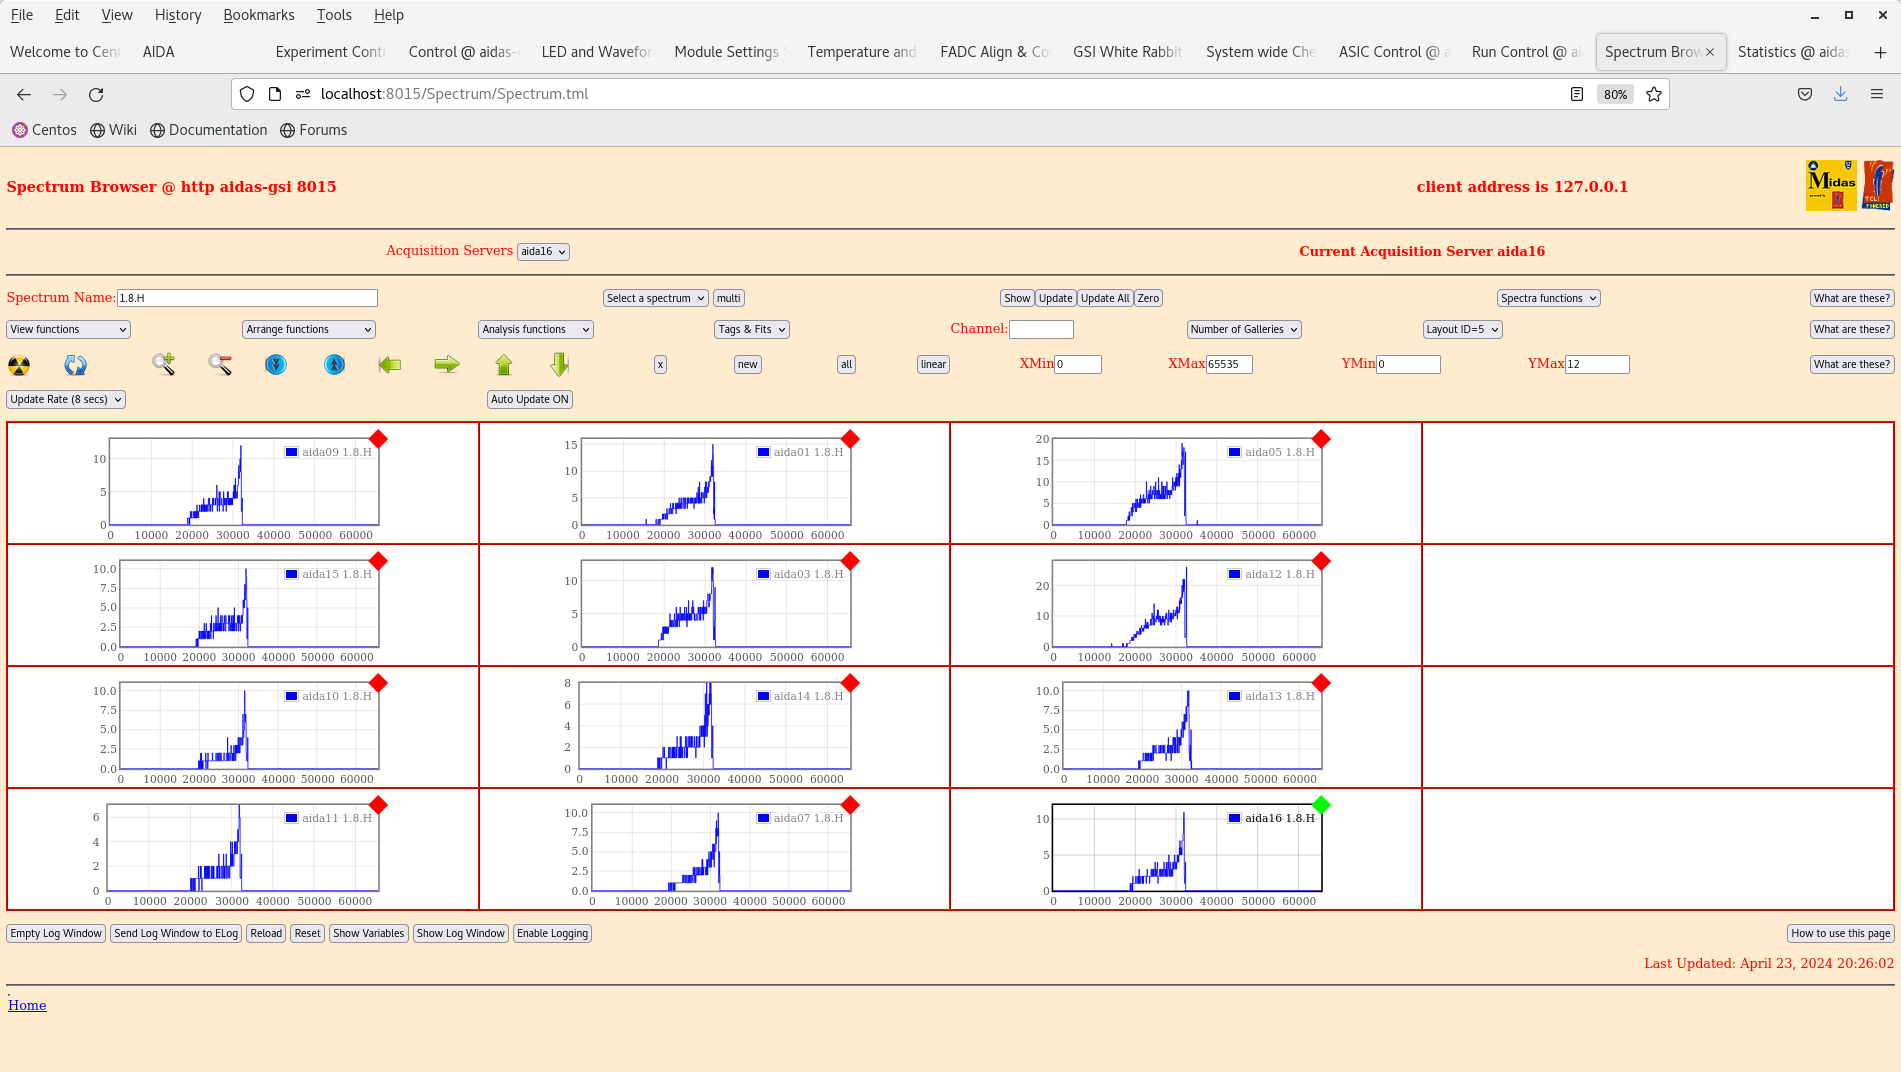Click the zoom out magnifier icon
The image size is (1901, 1072).
pos(220,364)
